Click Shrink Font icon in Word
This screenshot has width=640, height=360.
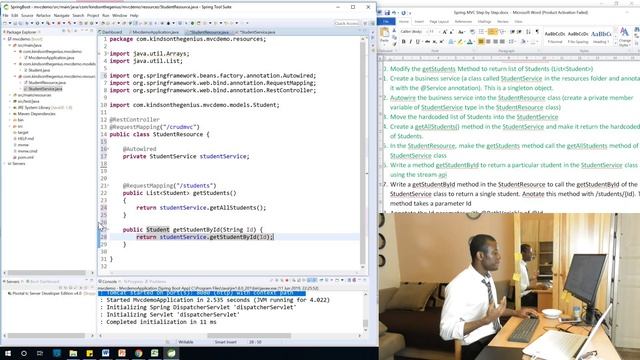[451, 31]
